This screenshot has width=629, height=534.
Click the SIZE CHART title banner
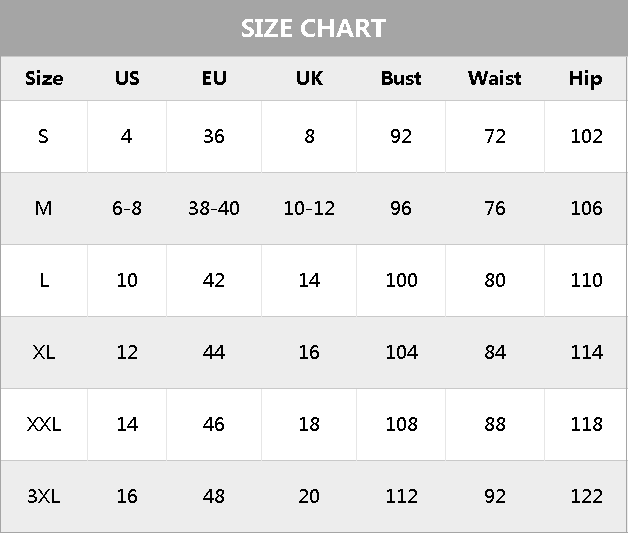coord(313,28)
